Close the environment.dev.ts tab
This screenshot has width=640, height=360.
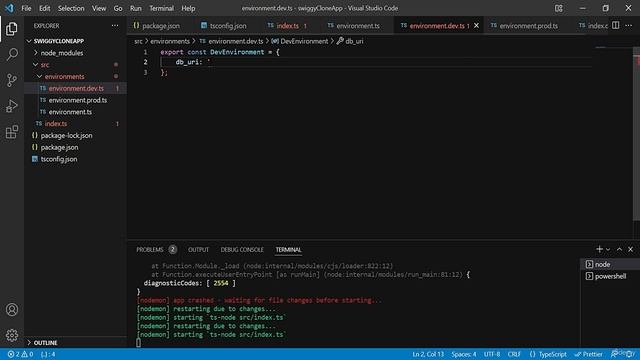[x=476, y=25]
